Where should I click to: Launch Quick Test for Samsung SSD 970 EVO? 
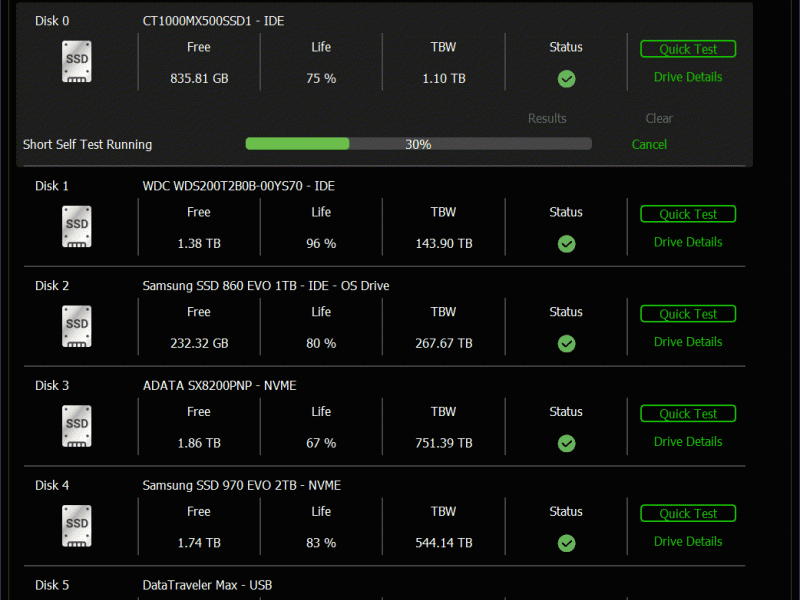688,513
